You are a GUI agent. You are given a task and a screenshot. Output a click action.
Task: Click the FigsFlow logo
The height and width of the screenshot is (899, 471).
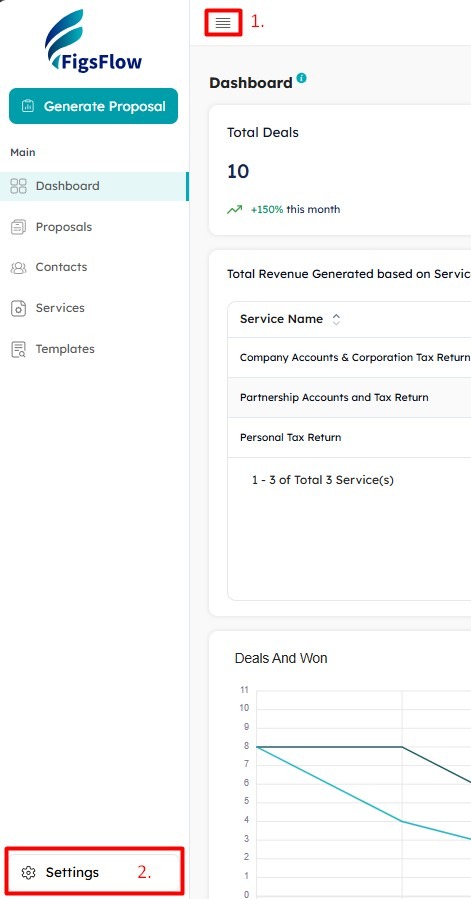coord(94,40)
